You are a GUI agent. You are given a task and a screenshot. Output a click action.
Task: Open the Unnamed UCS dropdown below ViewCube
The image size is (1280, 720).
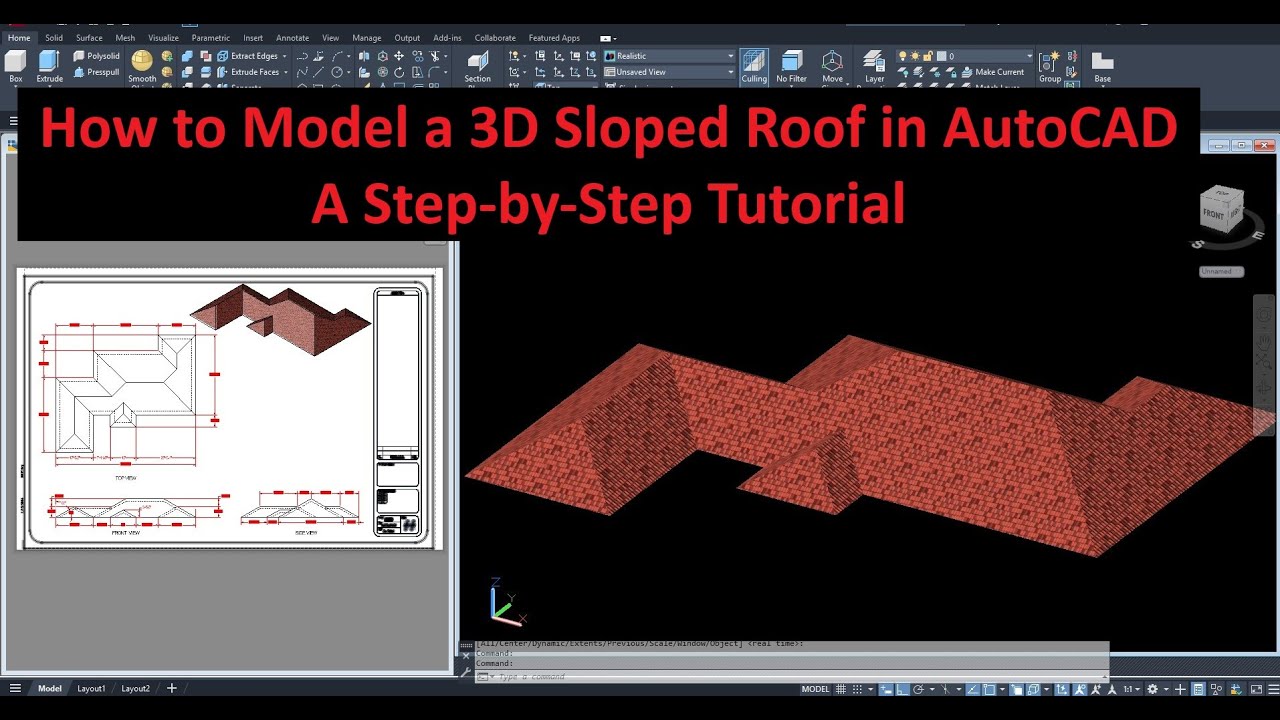(x=1222, y=271)
